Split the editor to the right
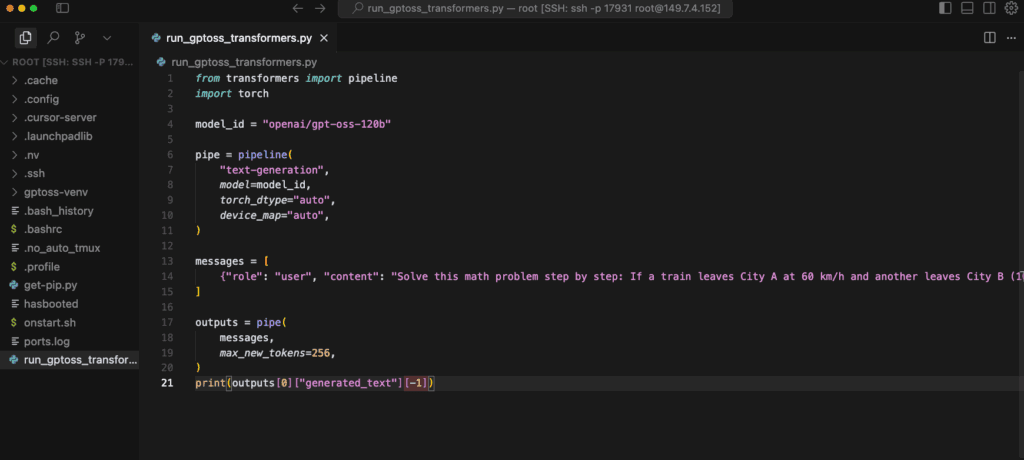 pos(990,38)
